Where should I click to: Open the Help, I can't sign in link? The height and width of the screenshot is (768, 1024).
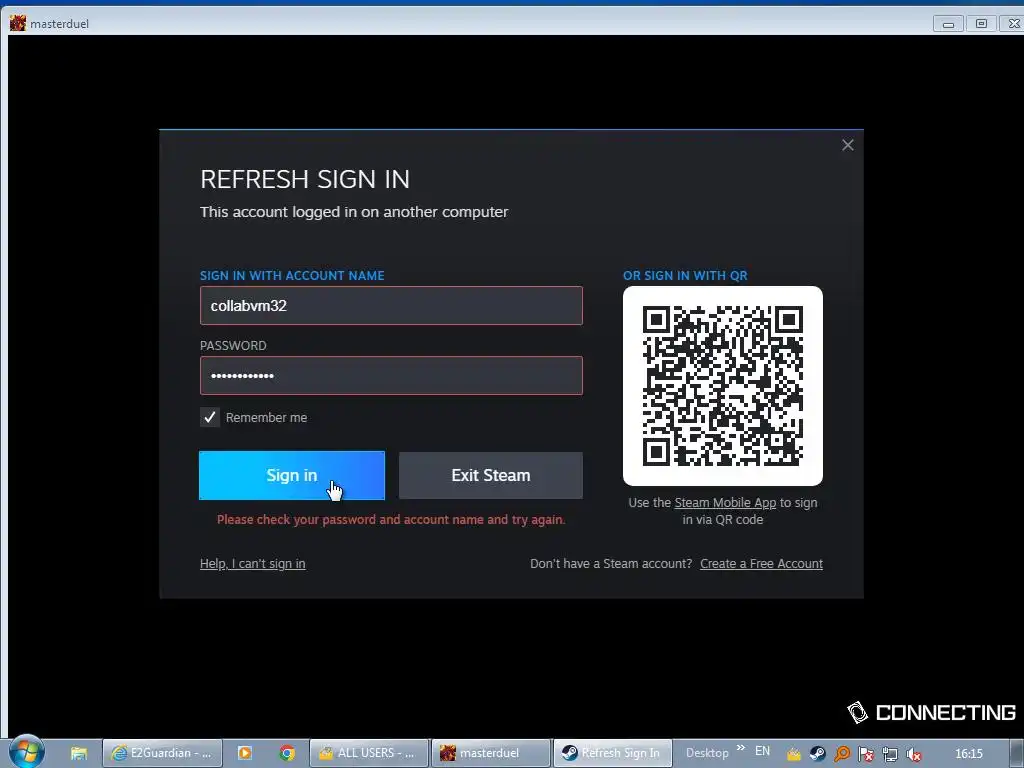(253, 564)
